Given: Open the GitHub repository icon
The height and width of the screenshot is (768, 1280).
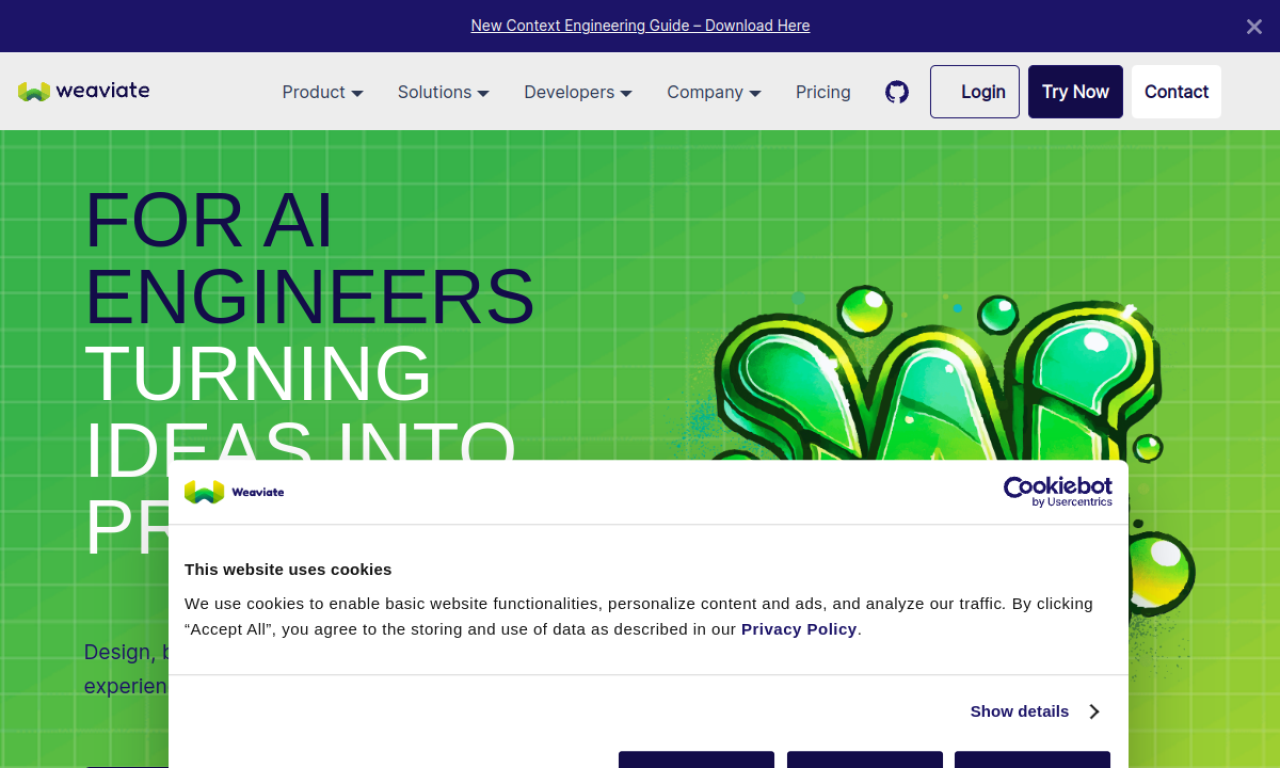Looking at the screenshot, I should tap(897, 92).
